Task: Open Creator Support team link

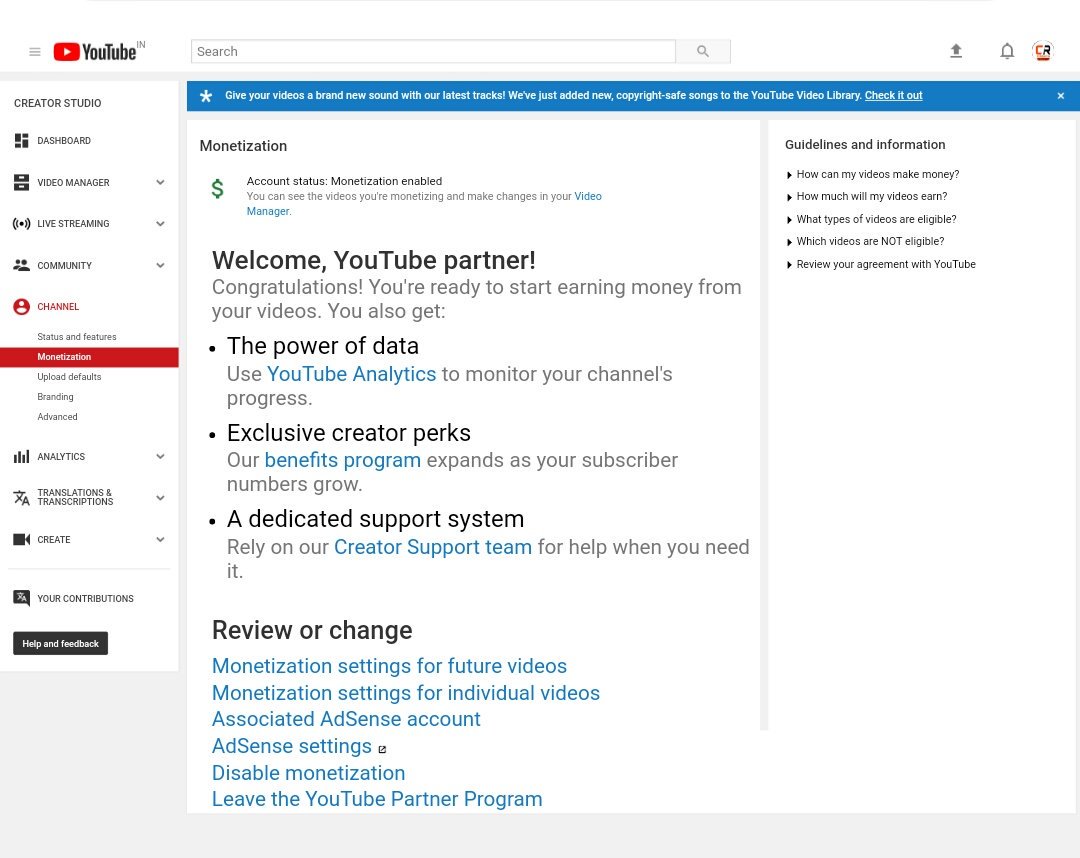Action: (x=433, y=547)
